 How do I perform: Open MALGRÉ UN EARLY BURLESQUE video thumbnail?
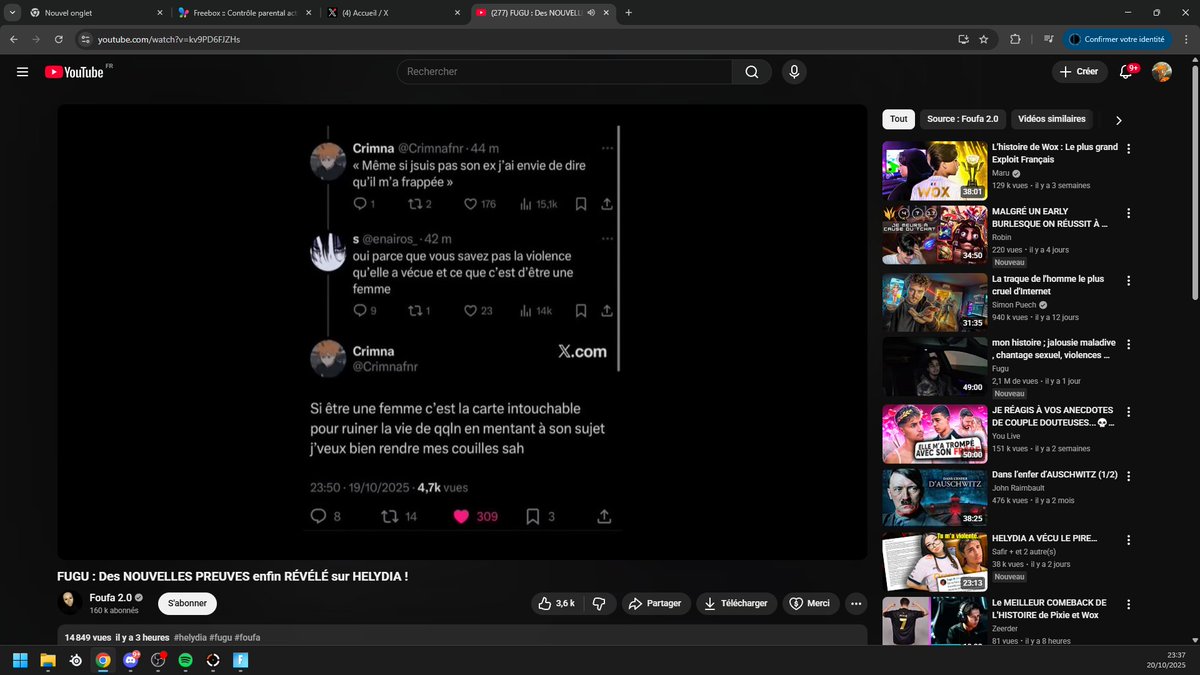934,234
